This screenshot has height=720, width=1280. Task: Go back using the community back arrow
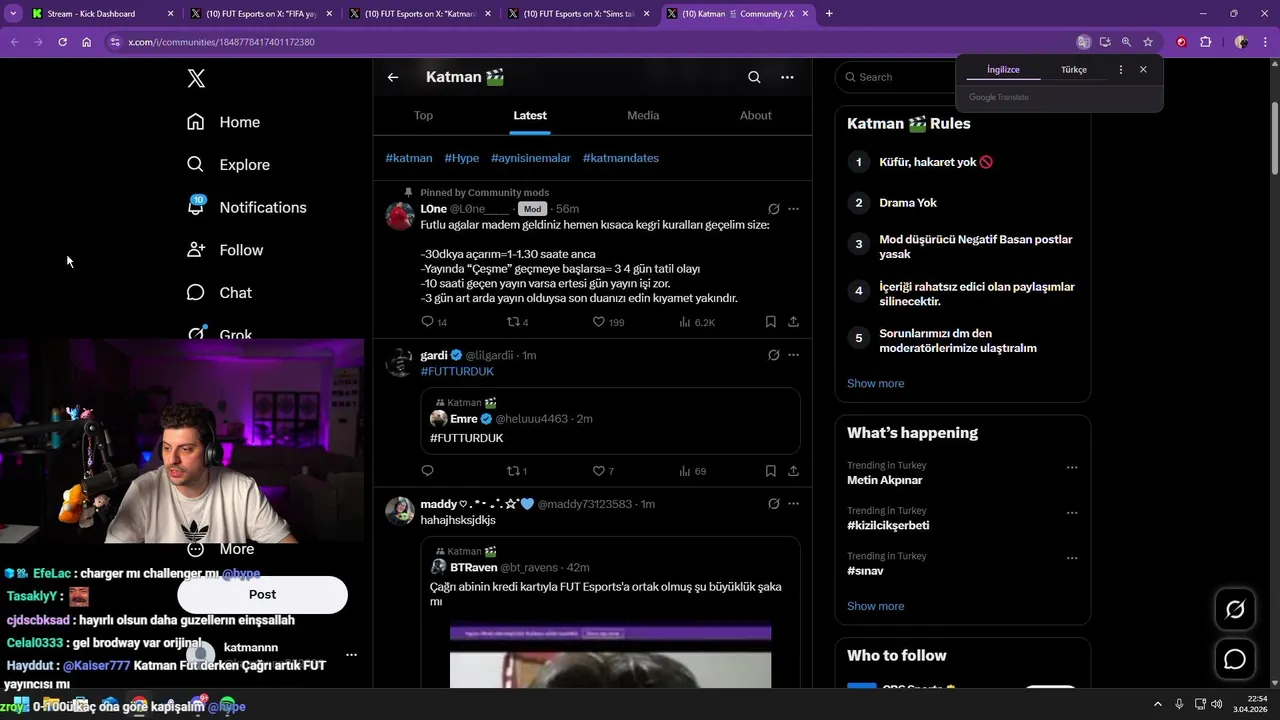click(x=393, y=77)
